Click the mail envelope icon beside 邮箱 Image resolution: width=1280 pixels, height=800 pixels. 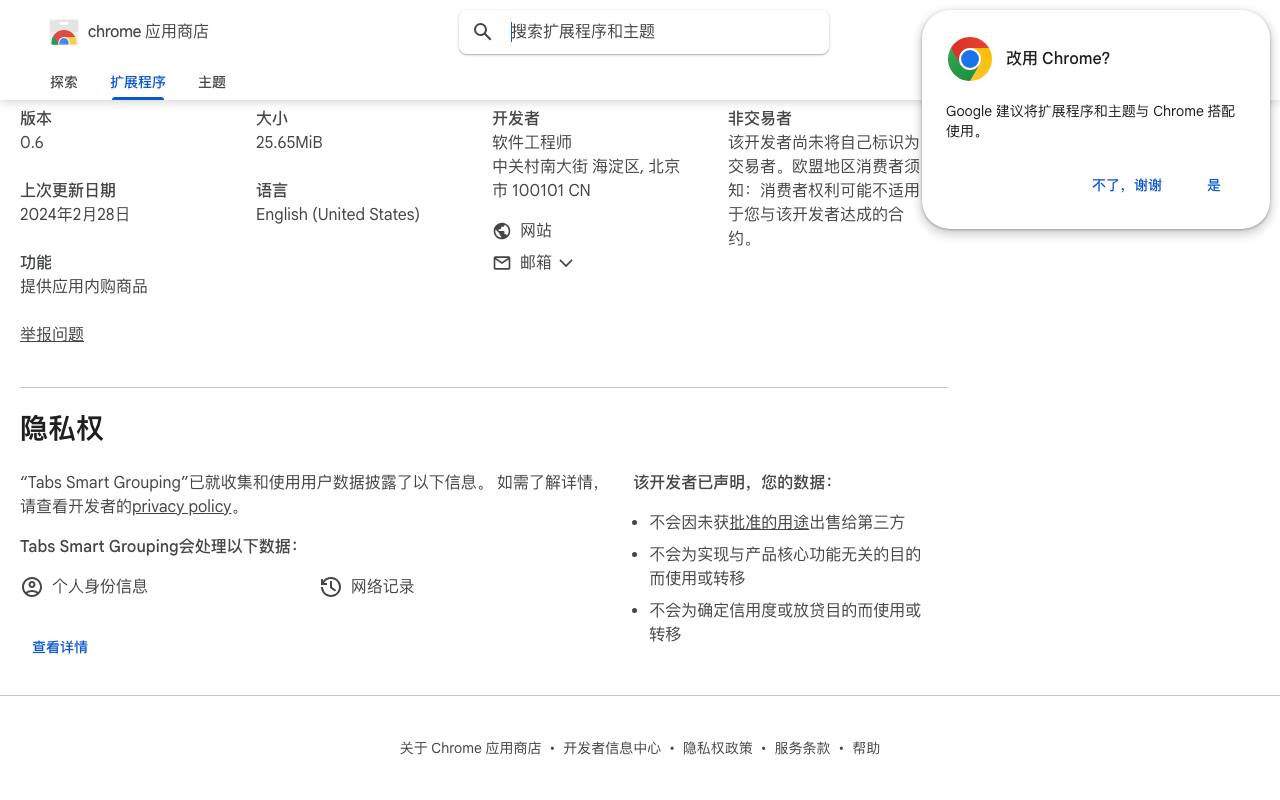(502, 263)
